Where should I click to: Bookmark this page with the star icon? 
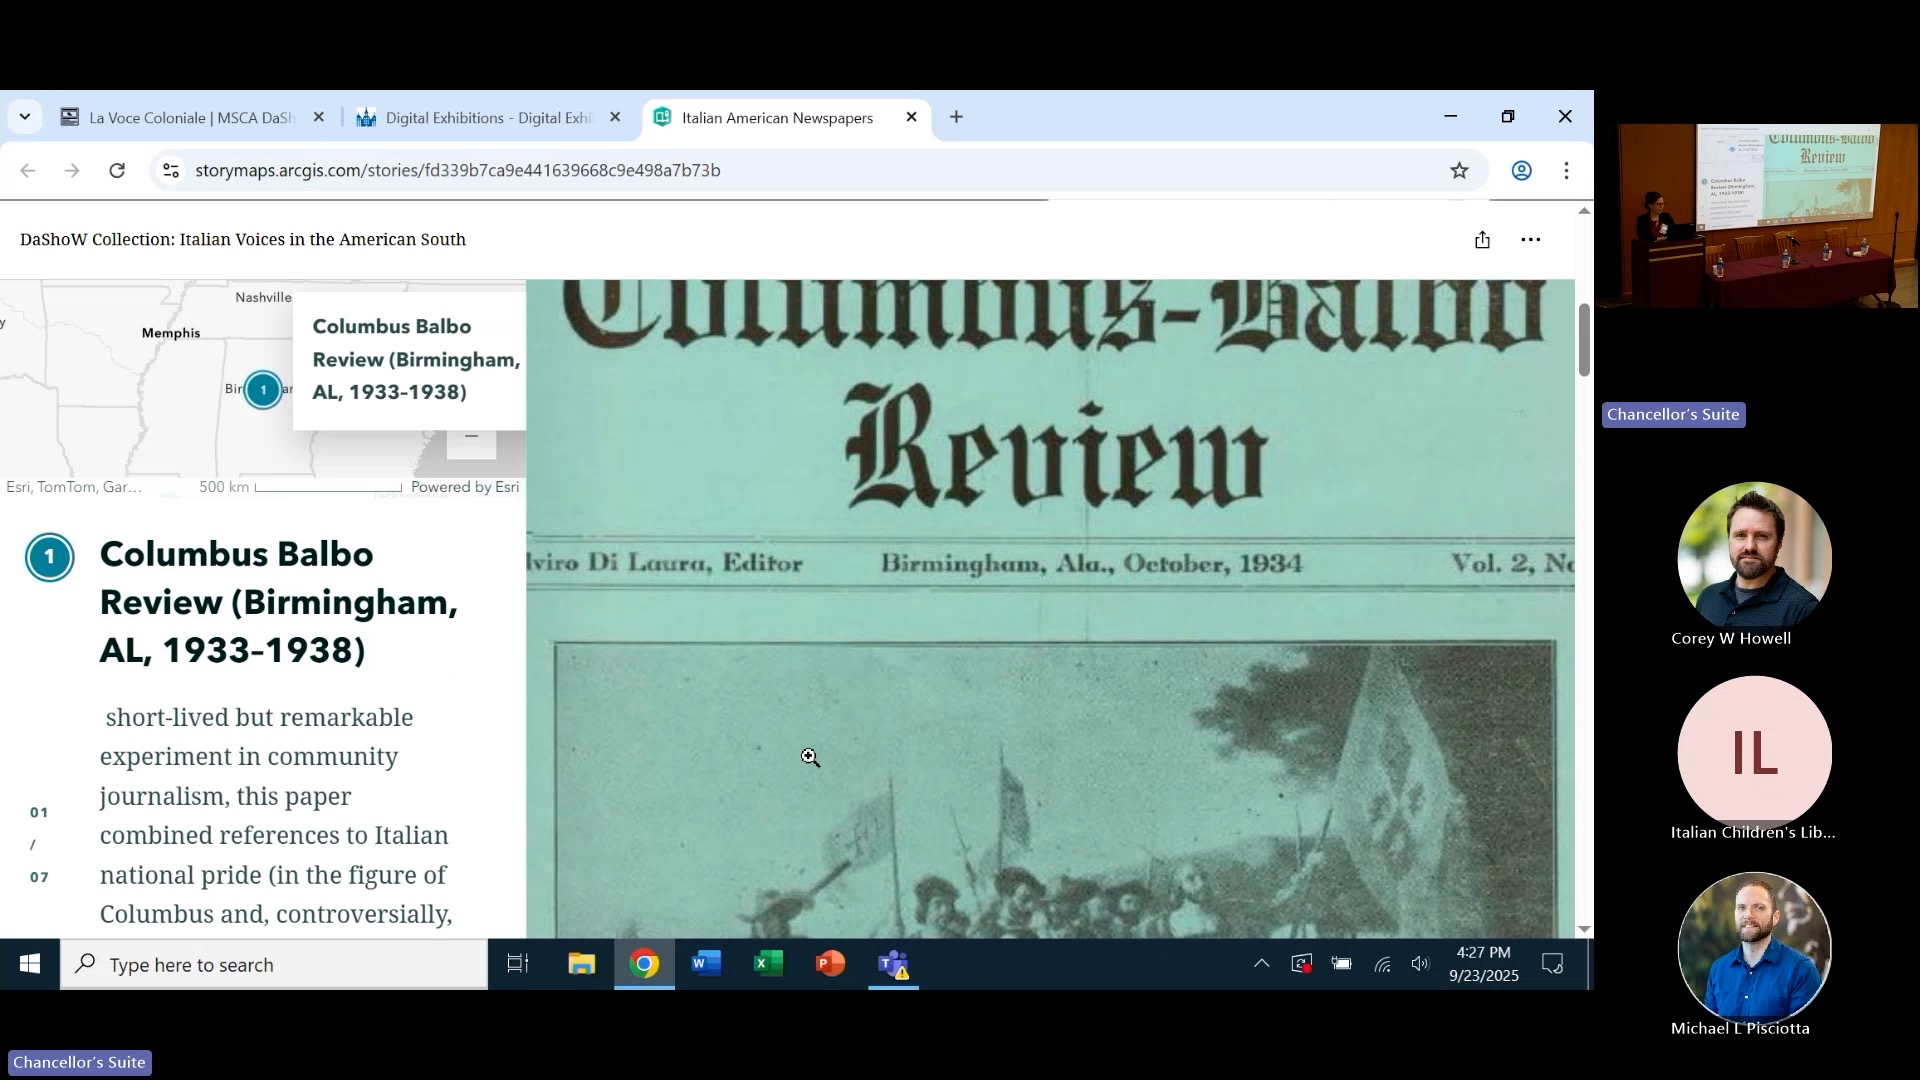(1459, 171)
